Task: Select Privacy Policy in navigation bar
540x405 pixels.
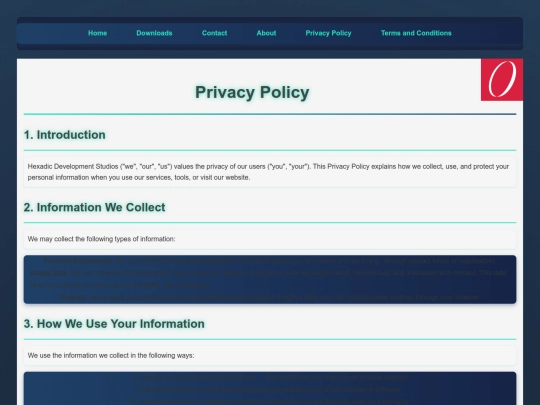Action: [328, 33]
